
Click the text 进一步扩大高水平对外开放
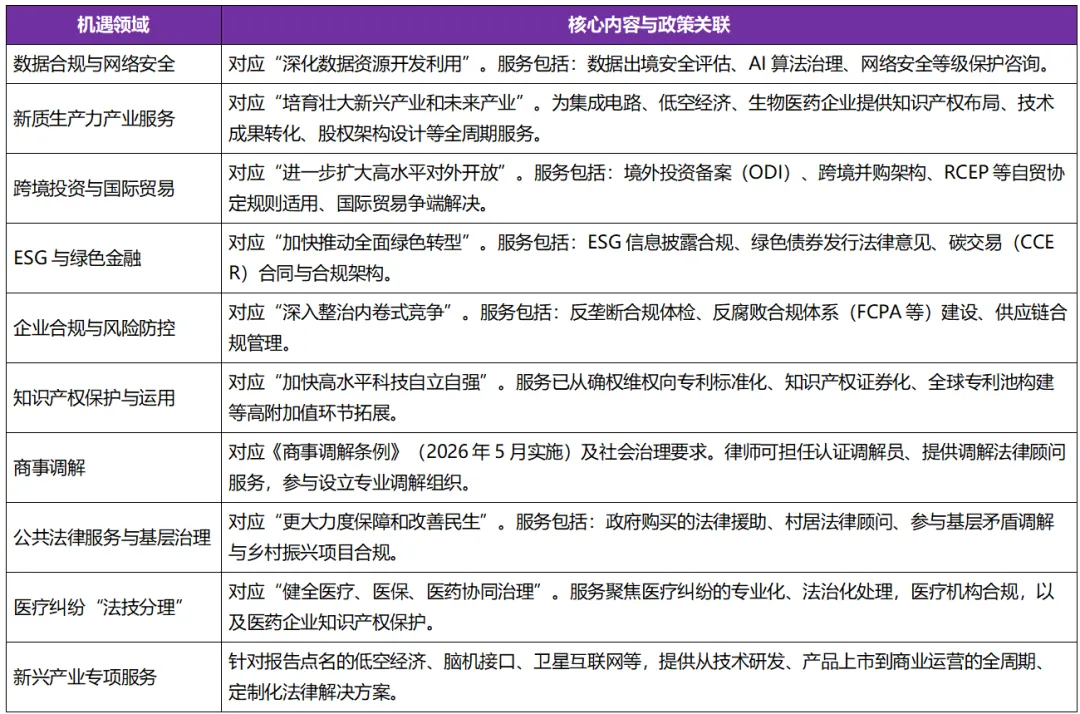click(390, 172)
